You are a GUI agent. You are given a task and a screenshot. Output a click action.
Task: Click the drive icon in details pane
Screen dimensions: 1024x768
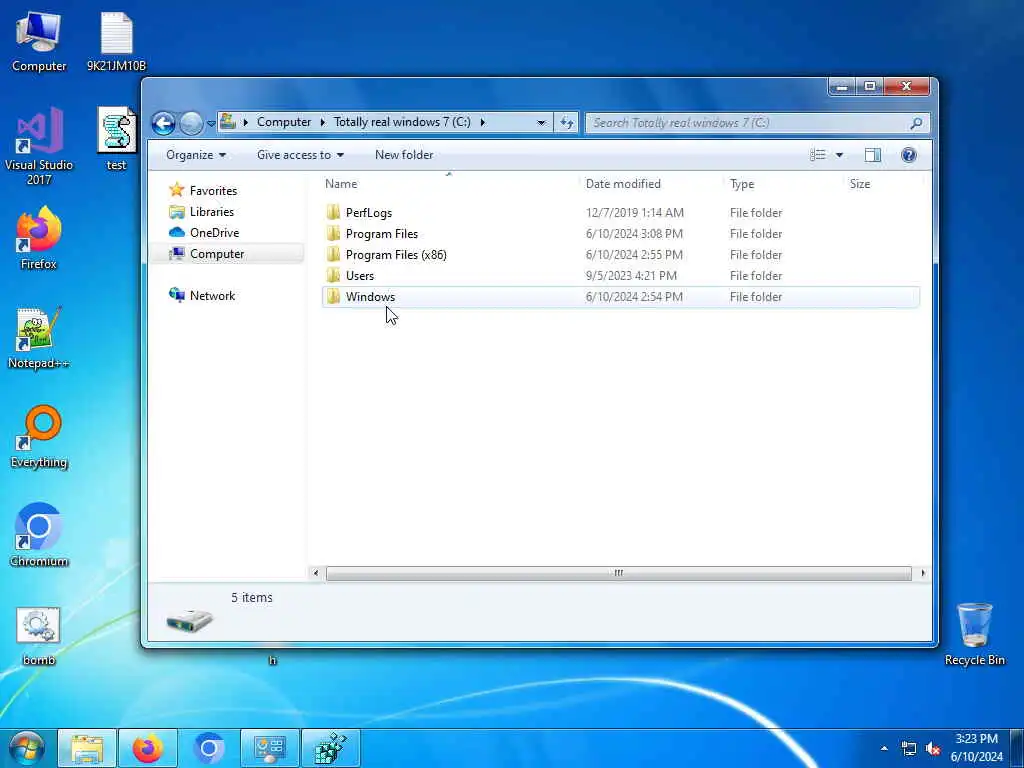189,620
